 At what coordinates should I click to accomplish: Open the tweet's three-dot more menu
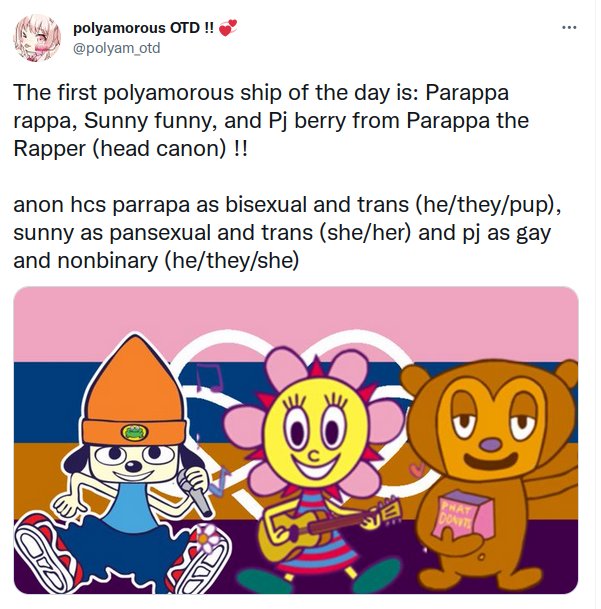click(569, 29)
